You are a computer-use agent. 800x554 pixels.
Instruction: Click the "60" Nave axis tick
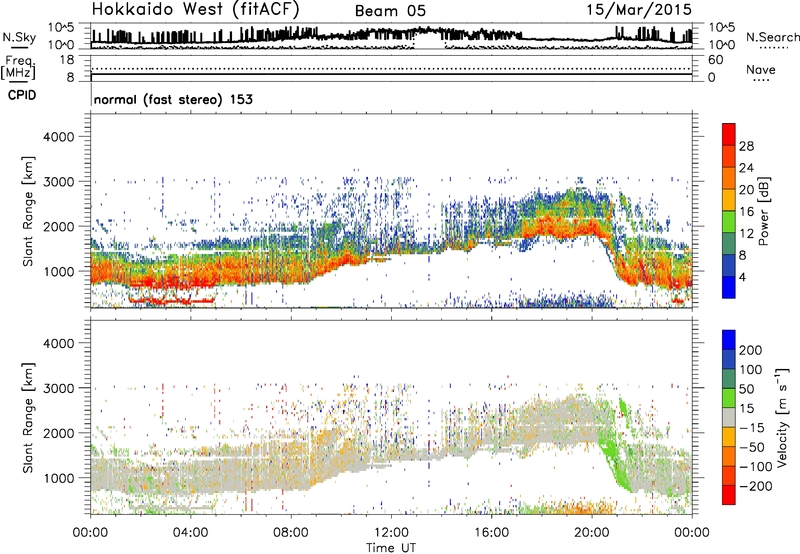715,60
